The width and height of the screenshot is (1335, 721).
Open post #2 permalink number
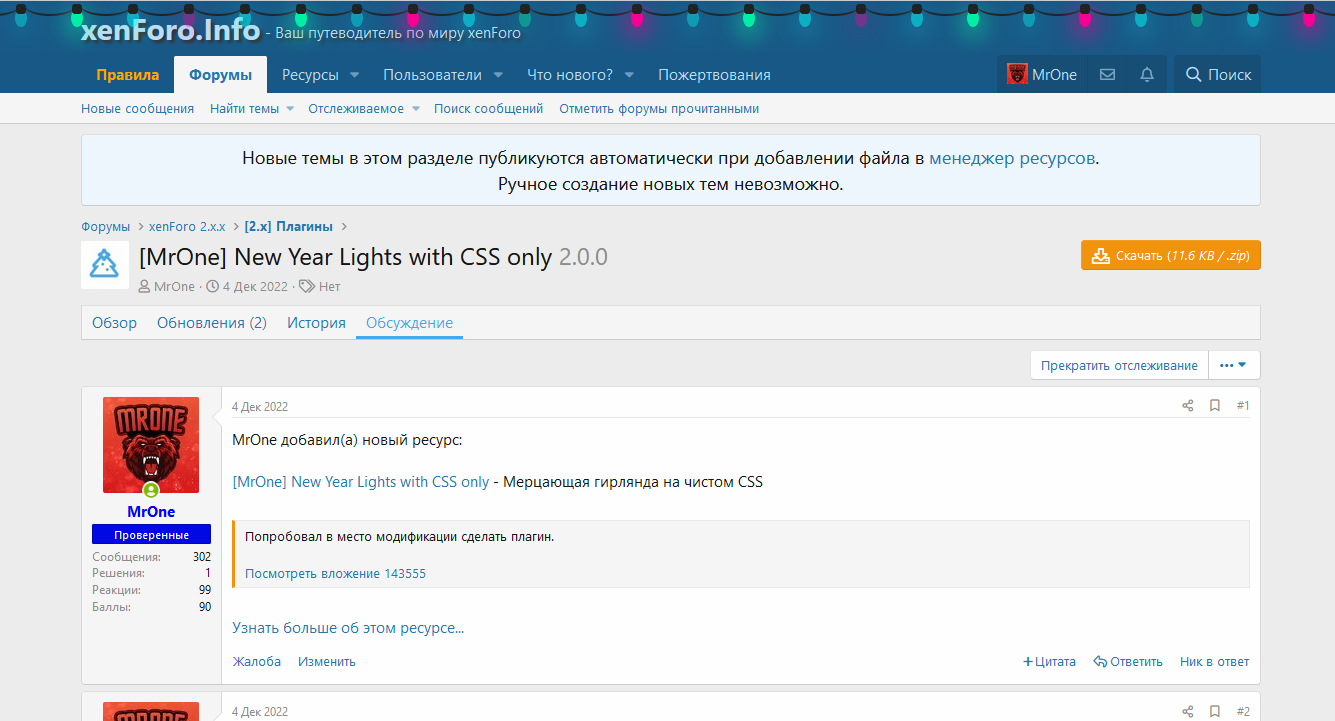coord(1243,712)
